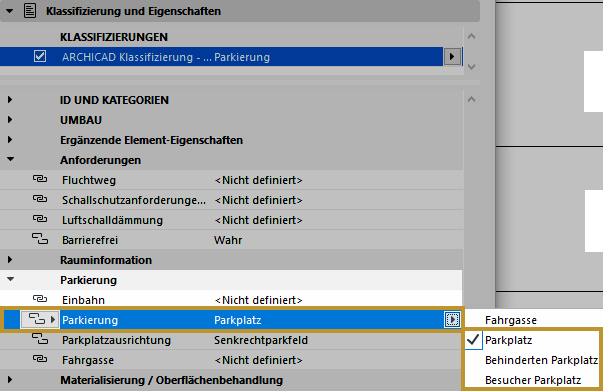
Task: Collapse the Anforderungen group
Action: [10, 159]
